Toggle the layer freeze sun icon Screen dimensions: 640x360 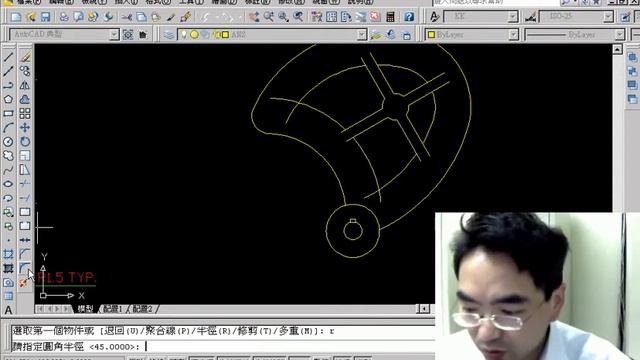194,35
